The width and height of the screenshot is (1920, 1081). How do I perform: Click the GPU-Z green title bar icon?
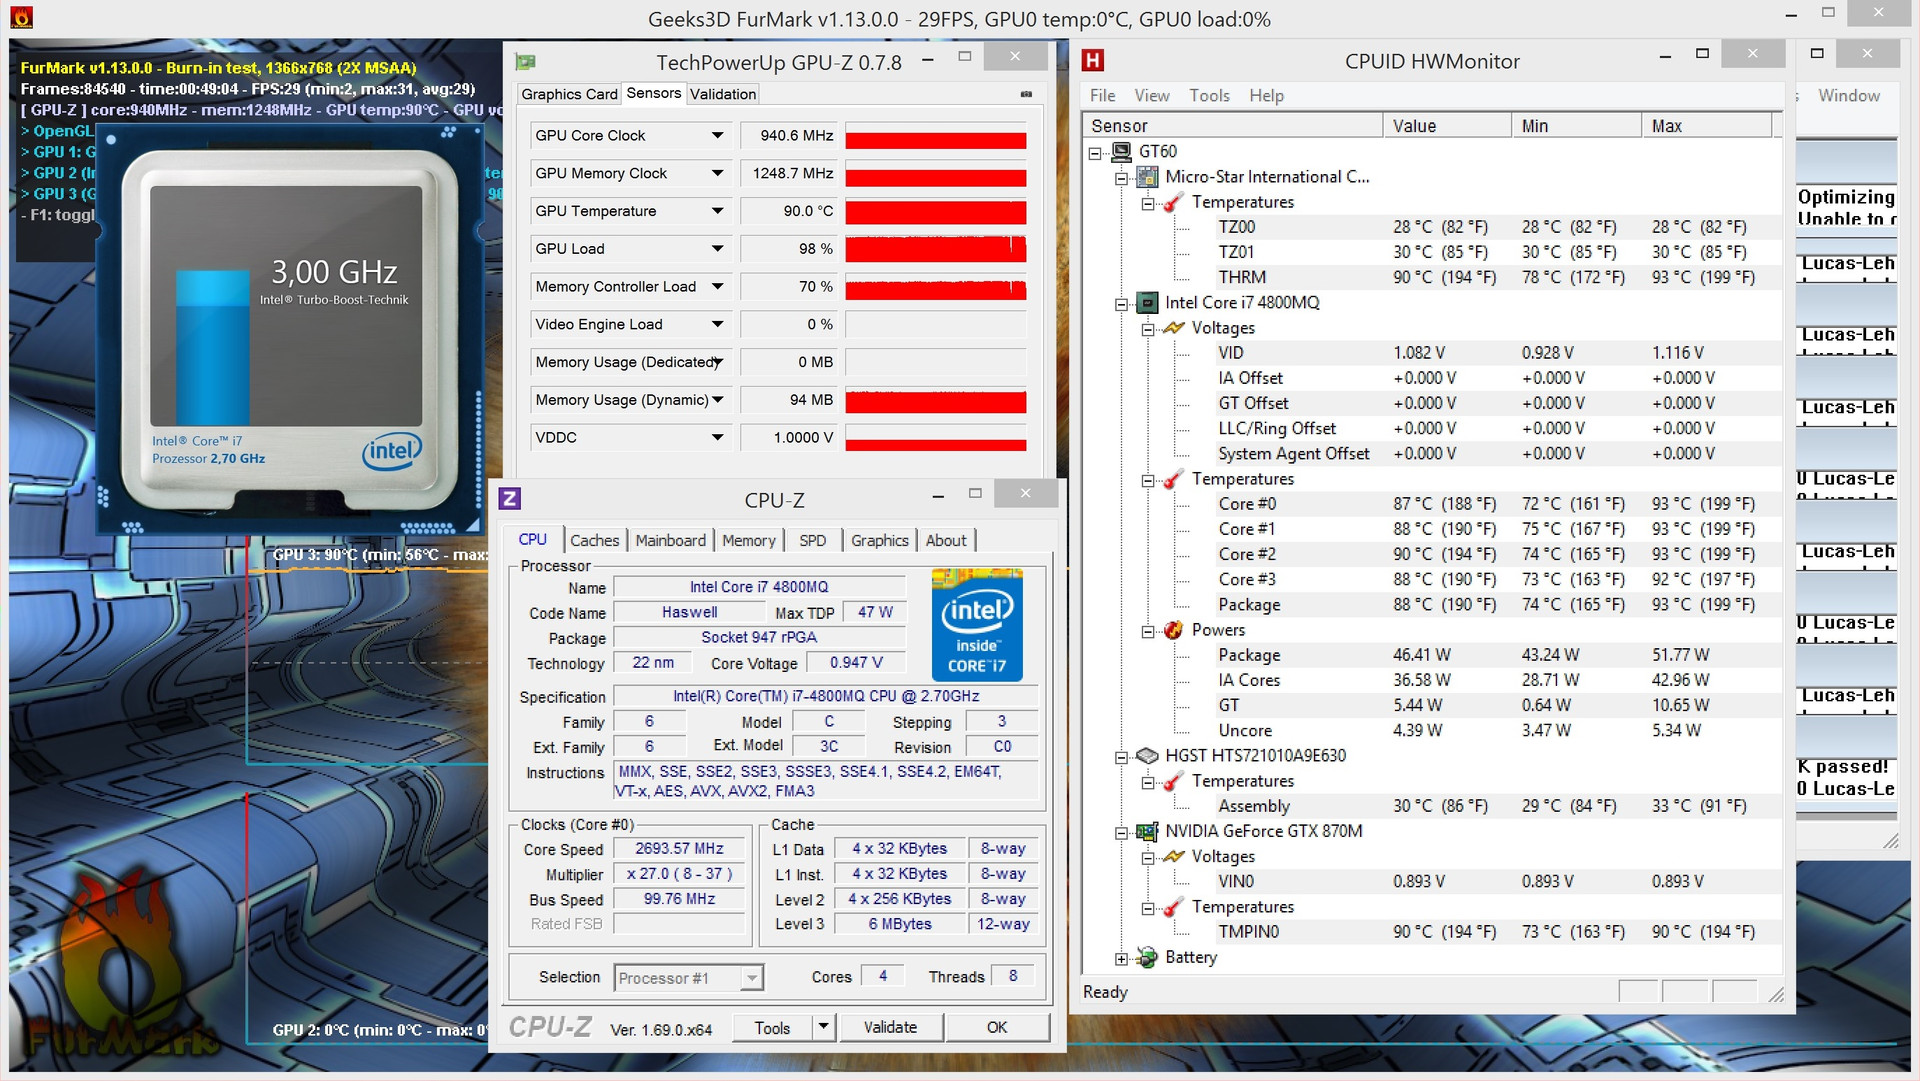point(525,62)
